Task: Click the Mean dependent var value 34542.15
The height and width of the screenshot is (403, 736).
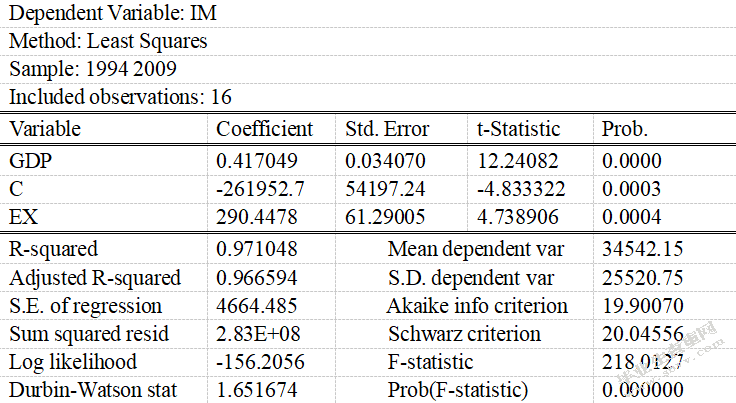Action: (x=643, y=249)
